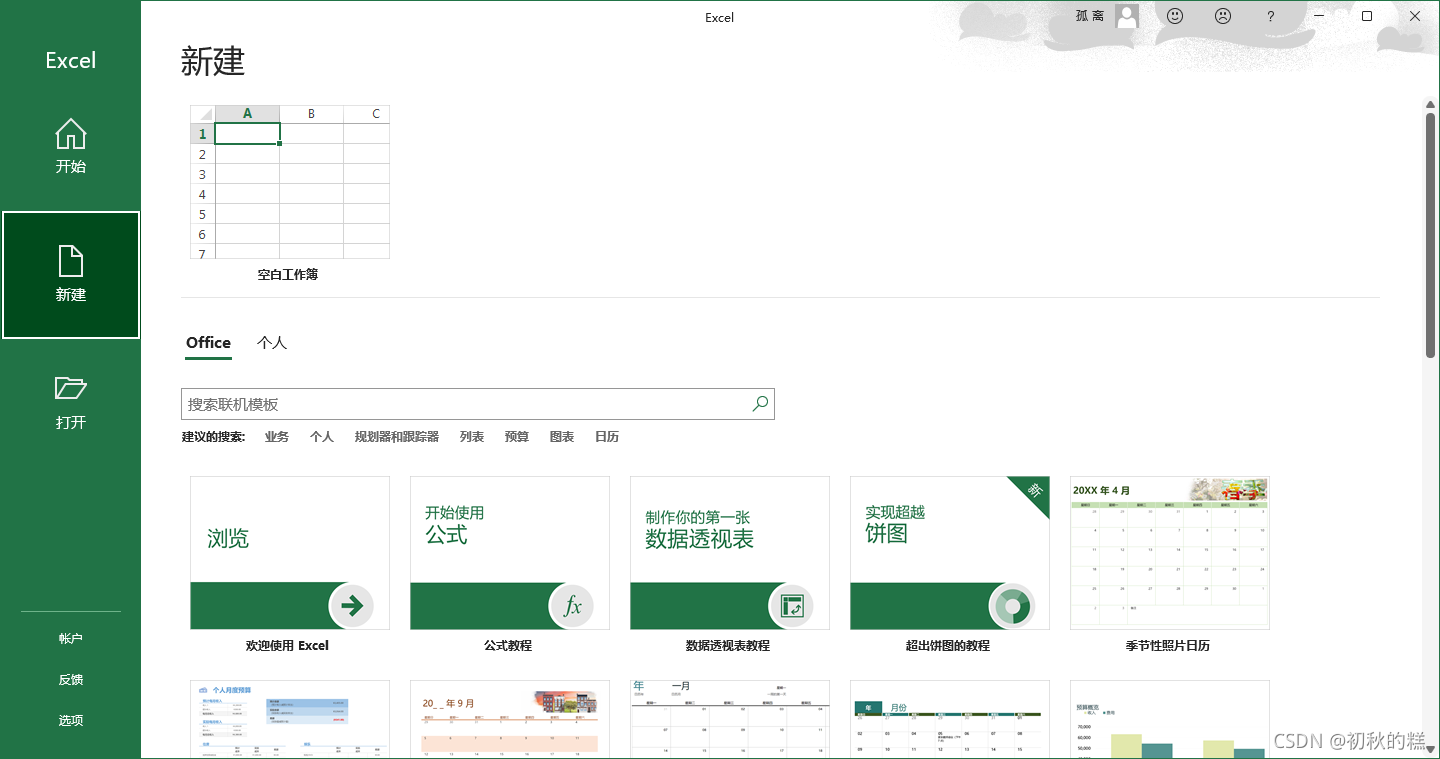Send a frown feedback icon
Image resolution: width=1440 pixels, height=759 pixels.
click(x=1223, y=16)
